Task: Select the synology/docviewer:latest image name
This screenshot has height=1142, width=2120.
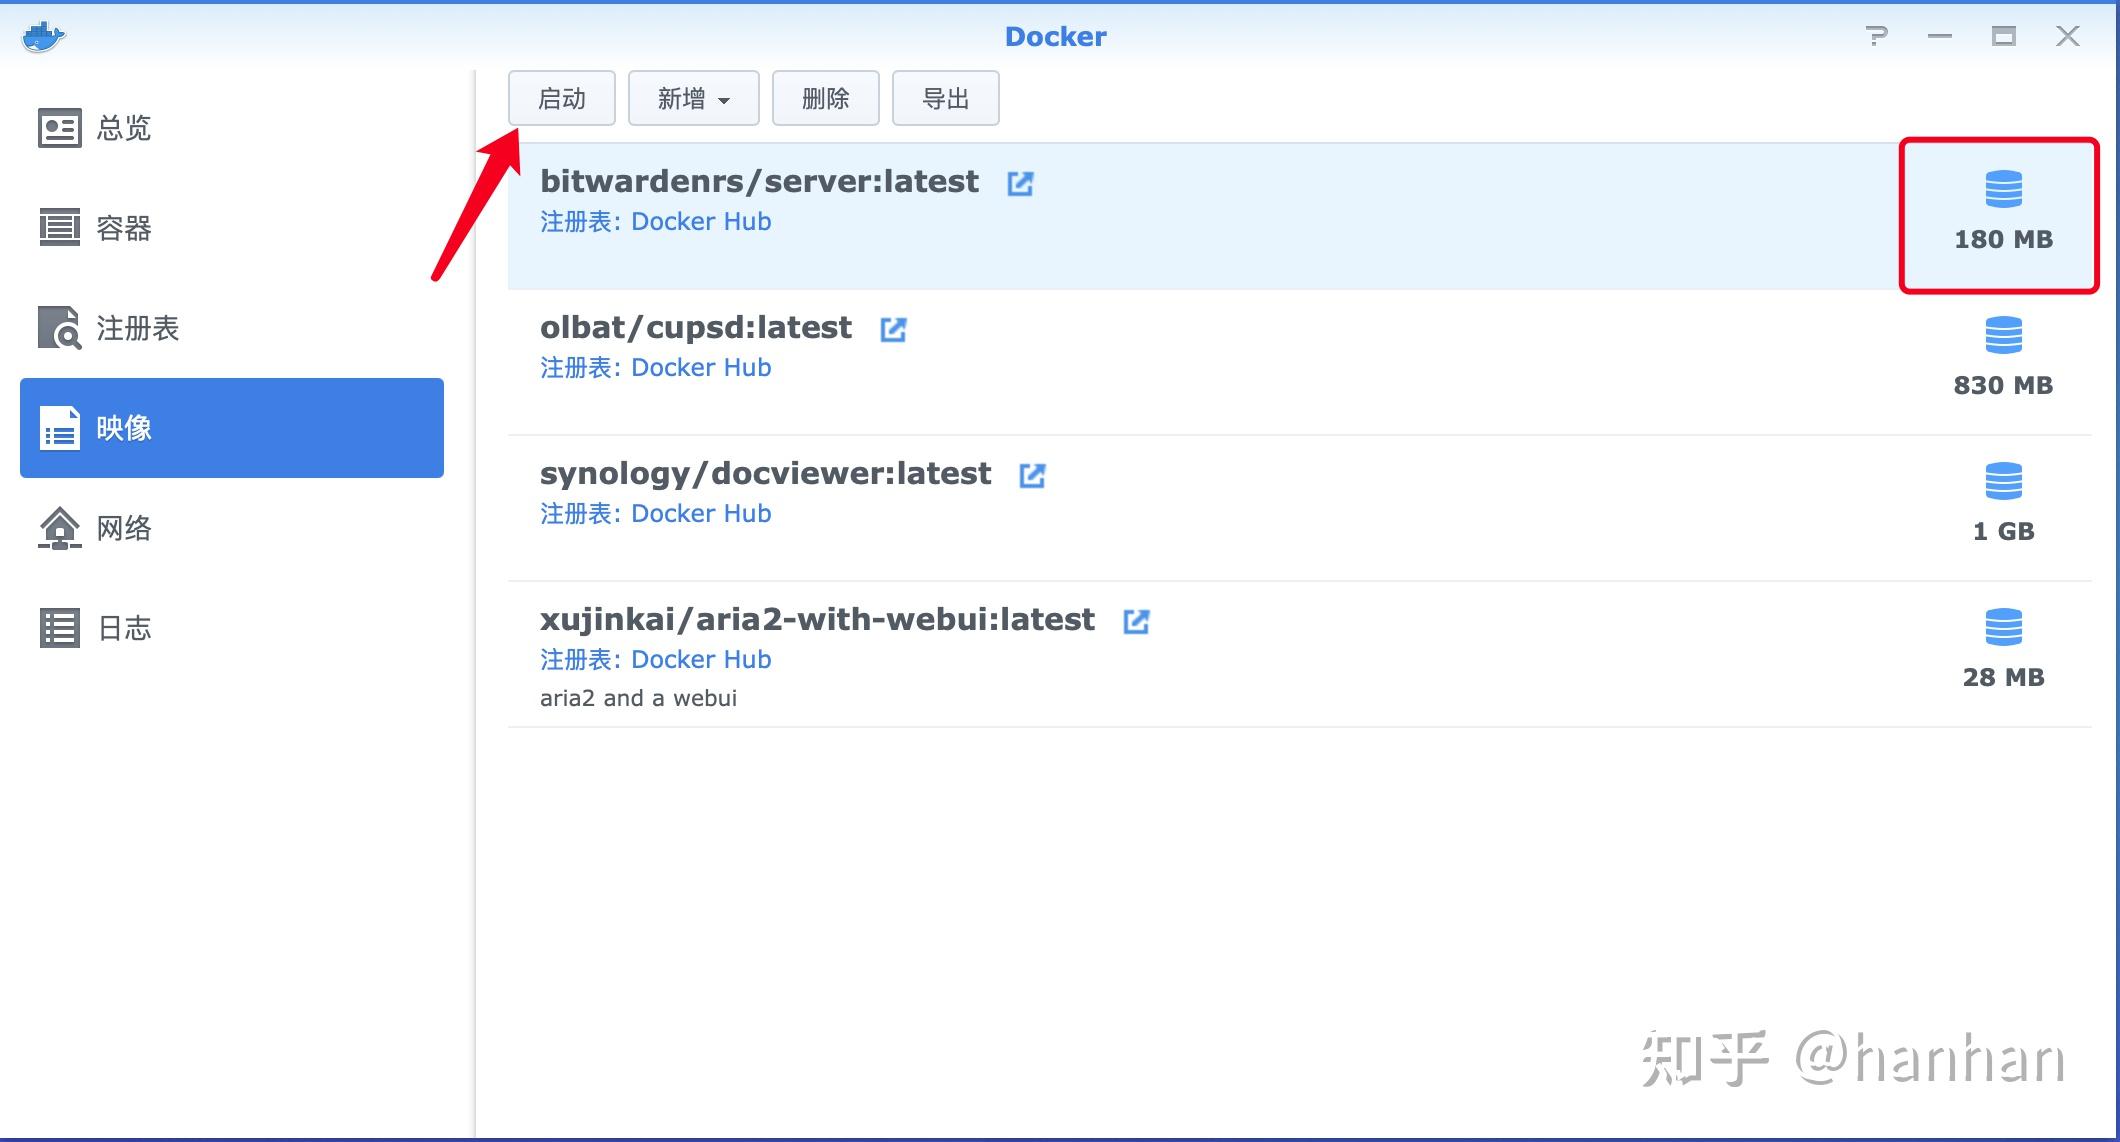Action: (766, 473)
